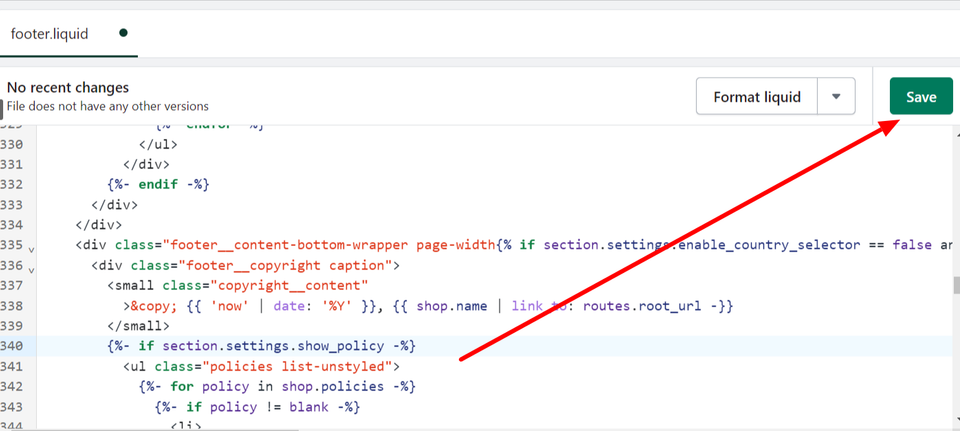Click the vertical scrollbar thumb in editor
The image size is (960, 431).
pyautogui.click(x=956, y=285)
